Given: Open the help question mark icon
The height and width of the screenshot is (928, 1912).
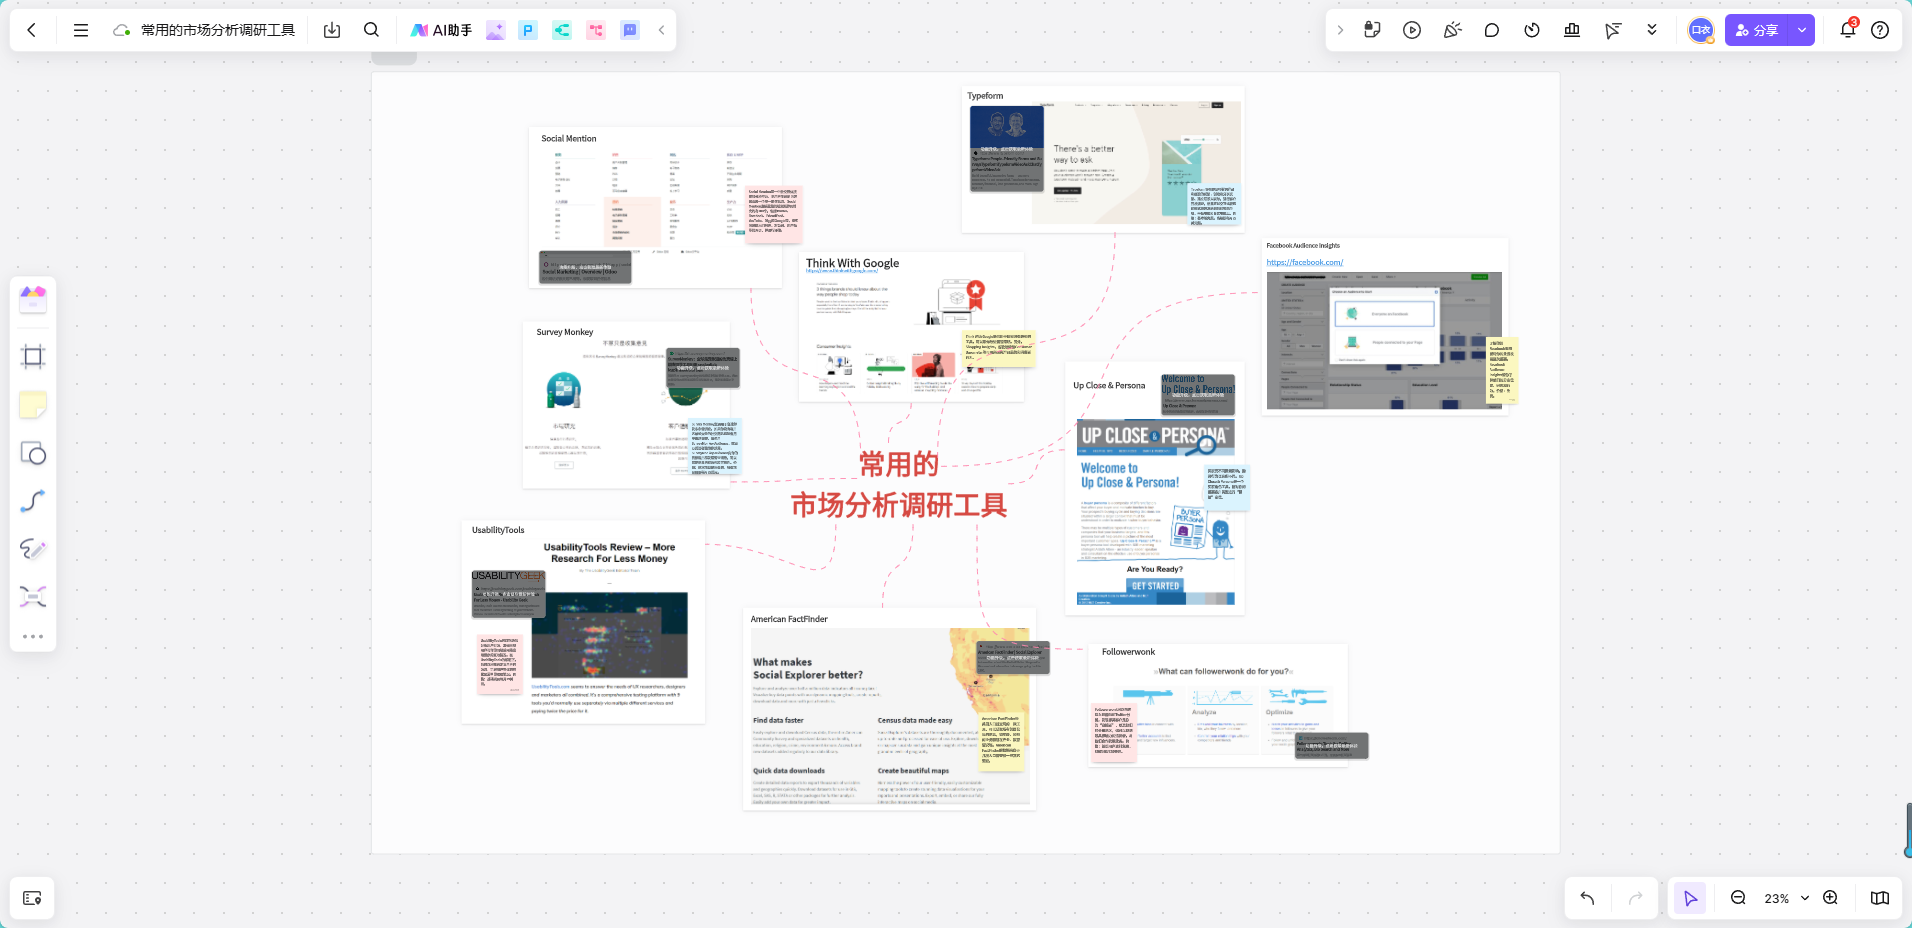Looking at the screenshot, I should coord(1880,30).
